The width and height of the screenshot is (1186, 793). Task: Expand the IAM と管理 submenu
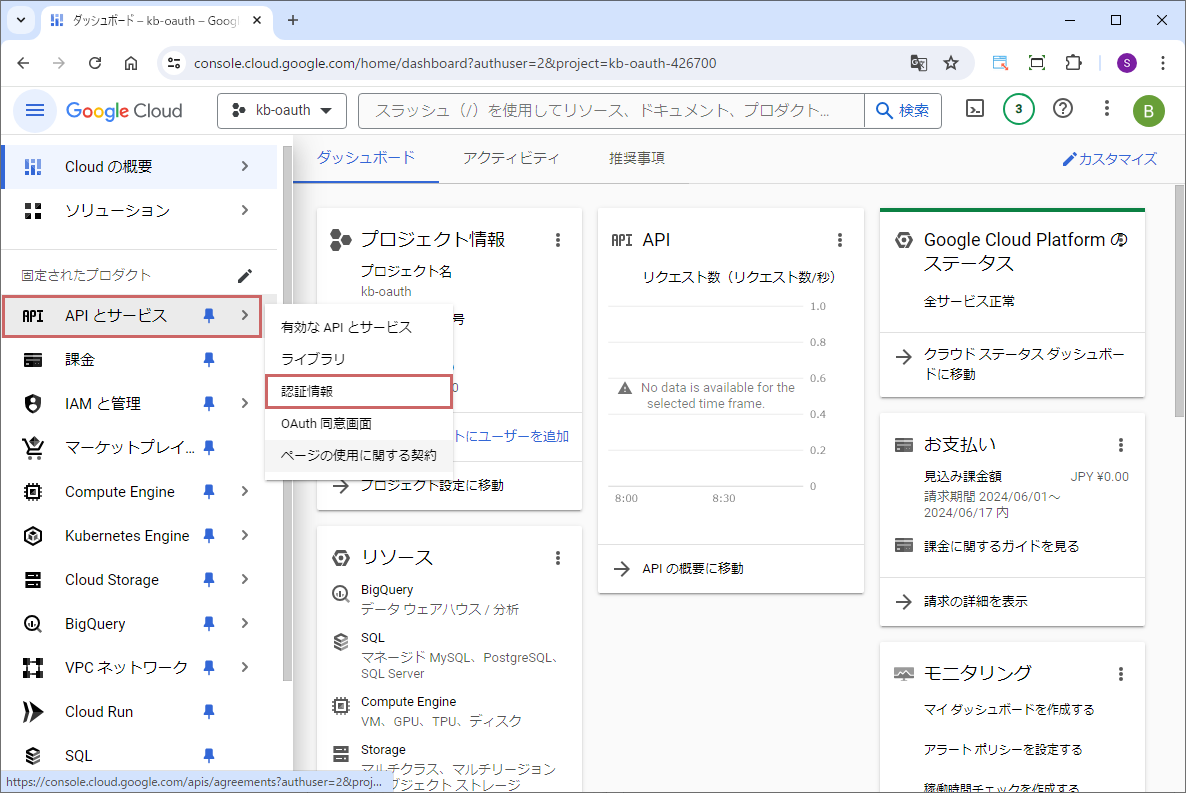tap(245, 404)
